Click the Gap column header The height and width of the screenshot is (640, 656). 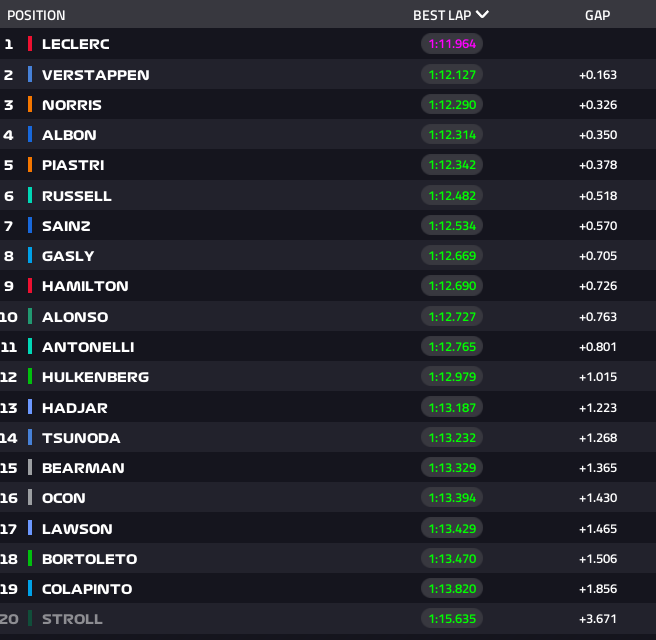(597, 15)
